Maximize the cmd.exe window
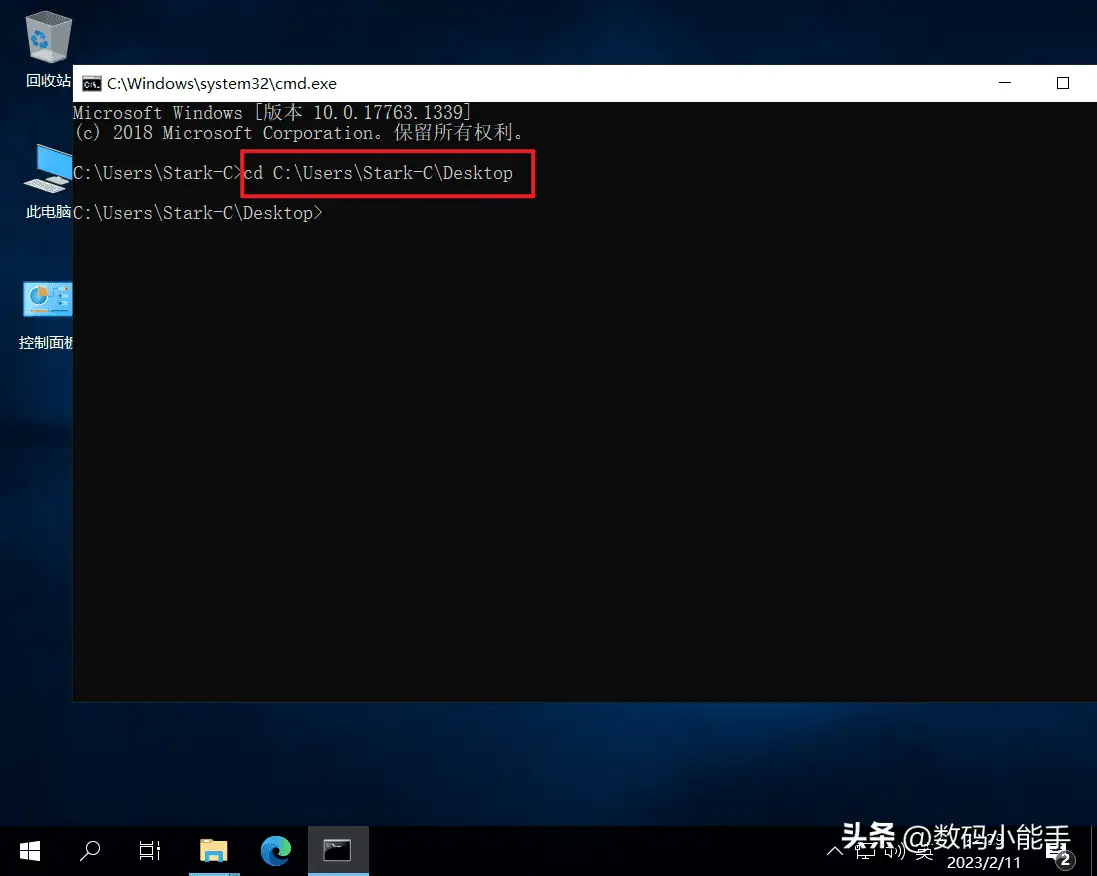Image resolution: width=1097 pixels, height=876 pixels. [1063, 83]
